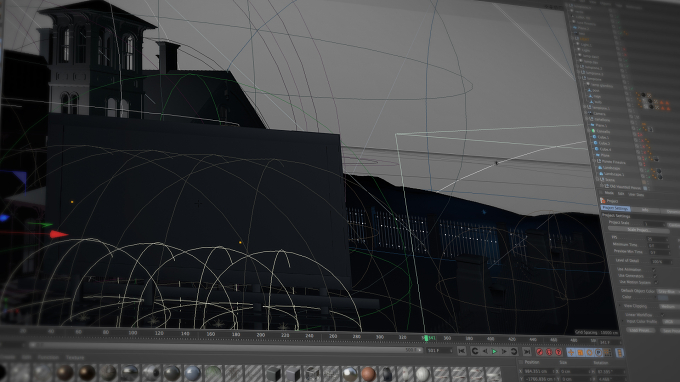Screen dimensions: 680x382
Task: Click the Scale Project button
Action: pyautogui.click(x=639, y=230)
